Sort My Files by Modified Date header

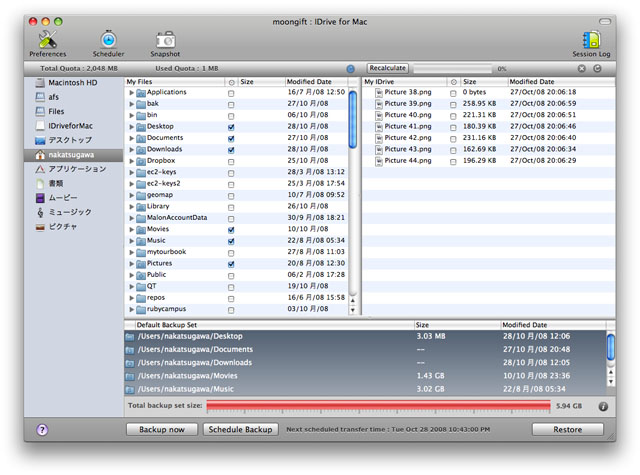click(318, 82)
